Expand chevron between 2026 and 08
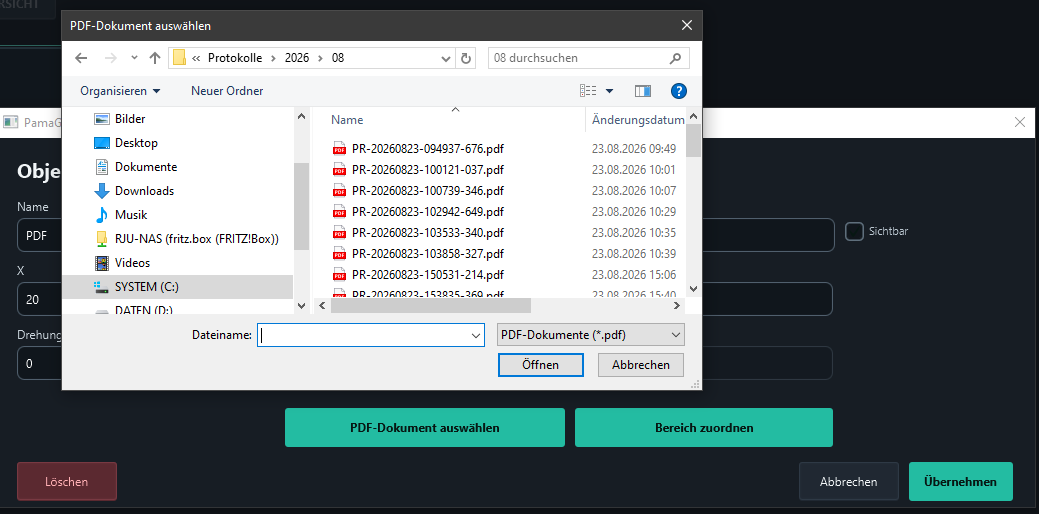 (x=320, y=58)
